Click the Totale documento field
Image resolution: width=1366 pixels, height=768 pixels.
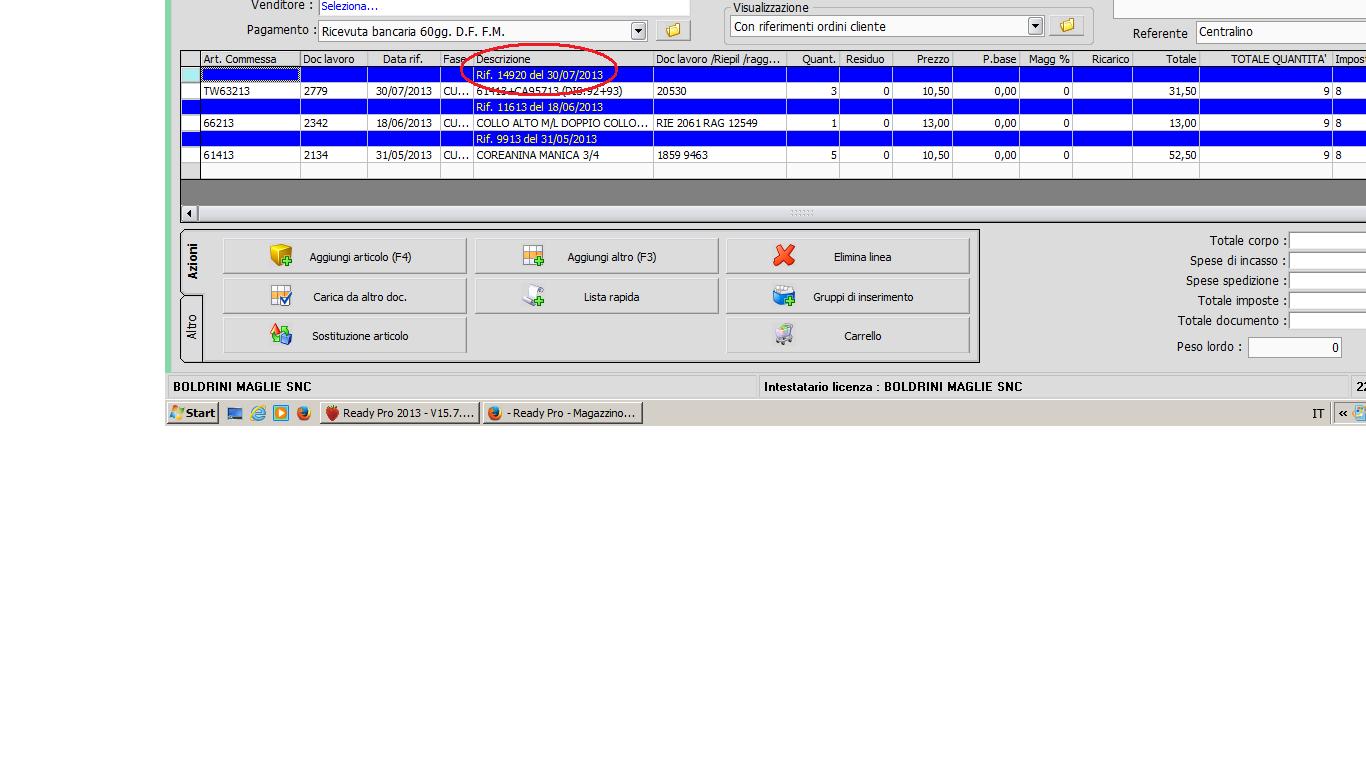[1327, 321]
